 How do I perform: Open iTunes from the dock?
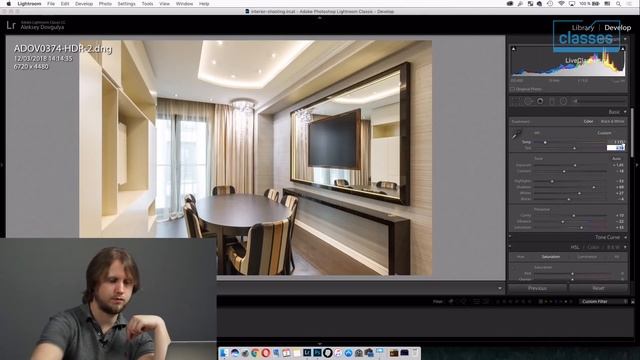(x=338, y=353)
